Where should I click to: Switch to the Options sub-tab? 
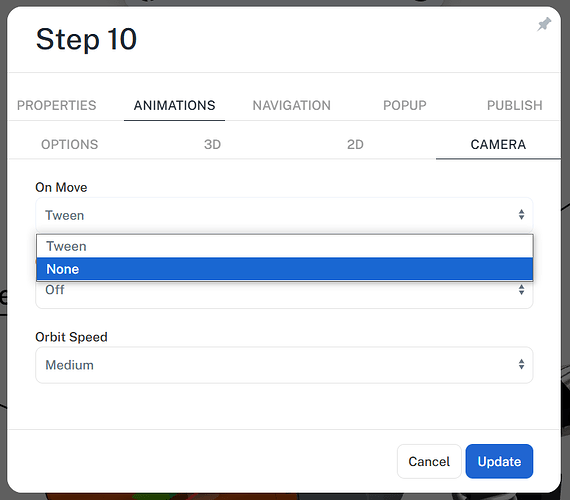pos(69,144)
